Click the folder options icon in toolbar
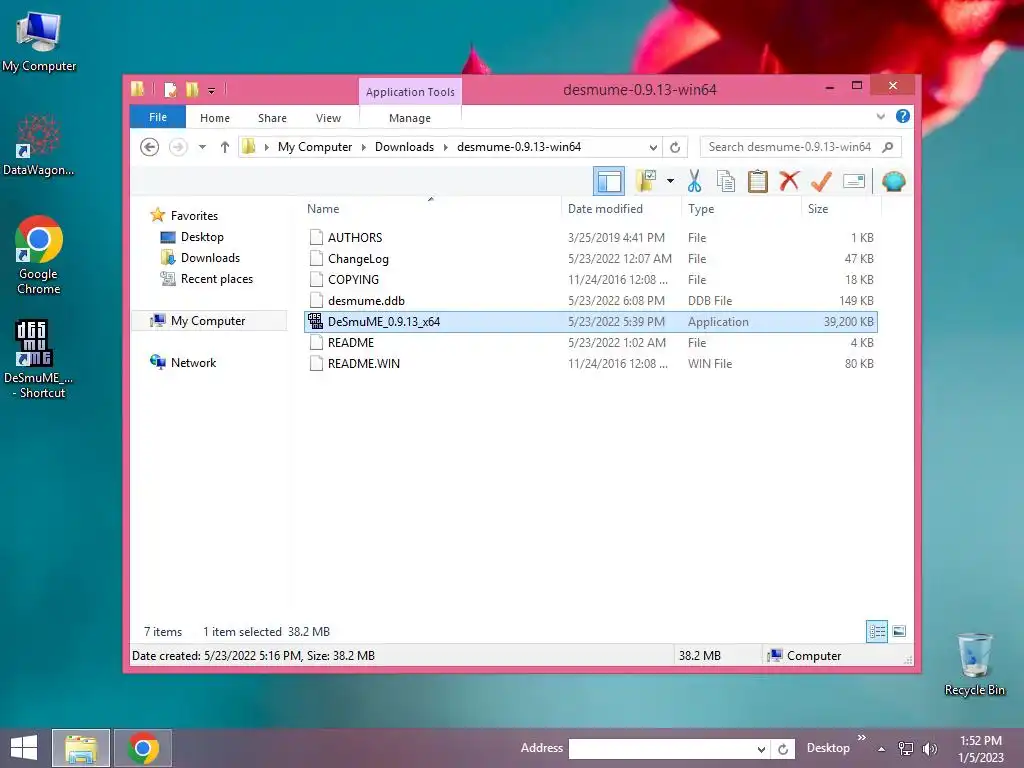 coord(646,181)
